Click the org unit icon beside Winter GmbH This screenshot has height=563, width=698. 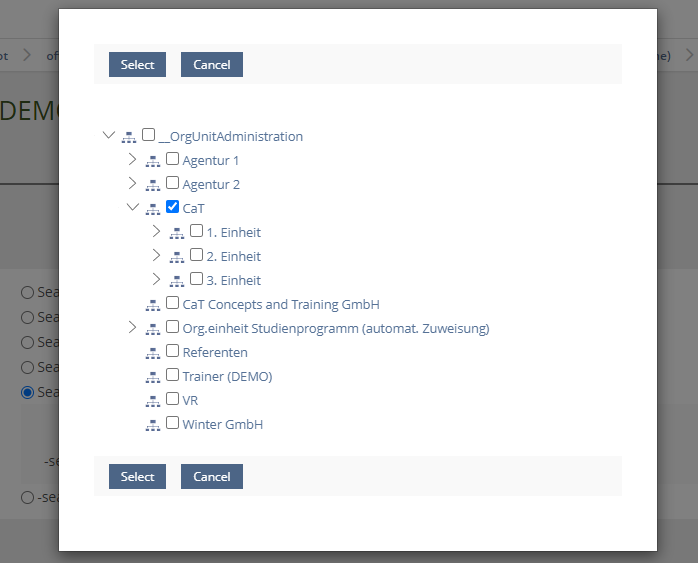[x=153, y=425]
